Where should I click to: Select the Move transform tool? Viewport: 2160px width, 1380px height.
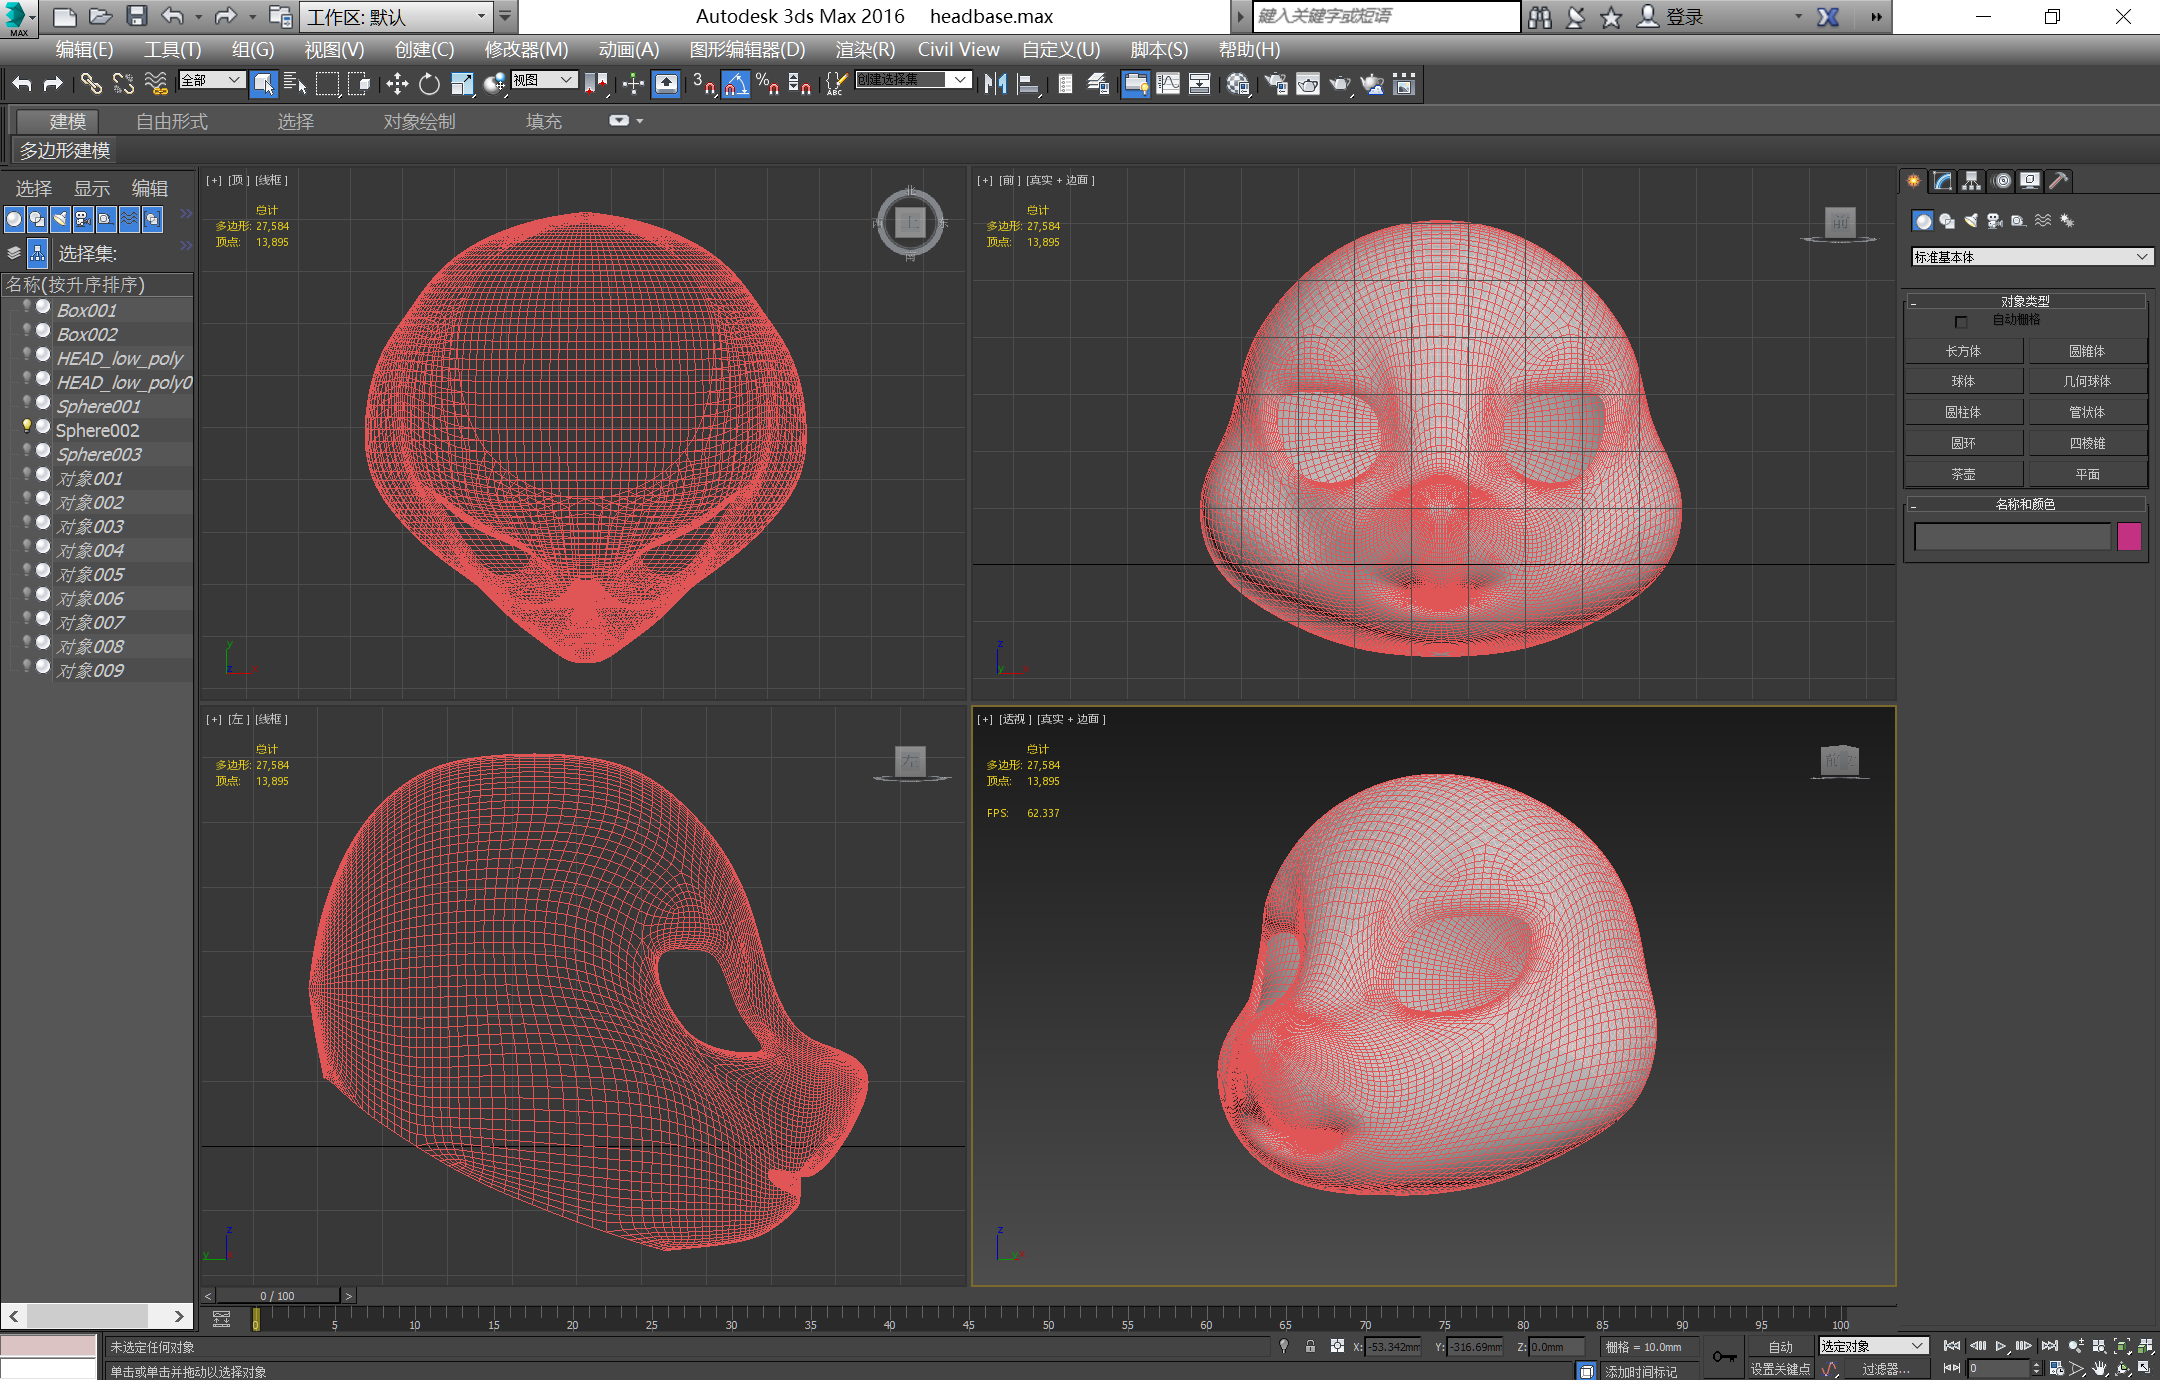[x=397, y=85]
